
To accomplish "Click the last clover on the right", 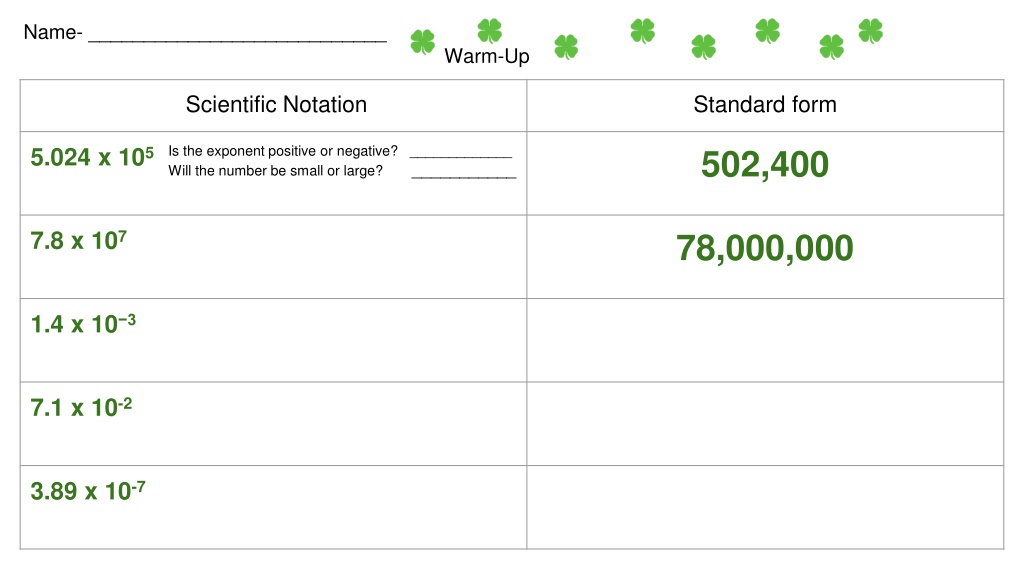I will (871, 31).
